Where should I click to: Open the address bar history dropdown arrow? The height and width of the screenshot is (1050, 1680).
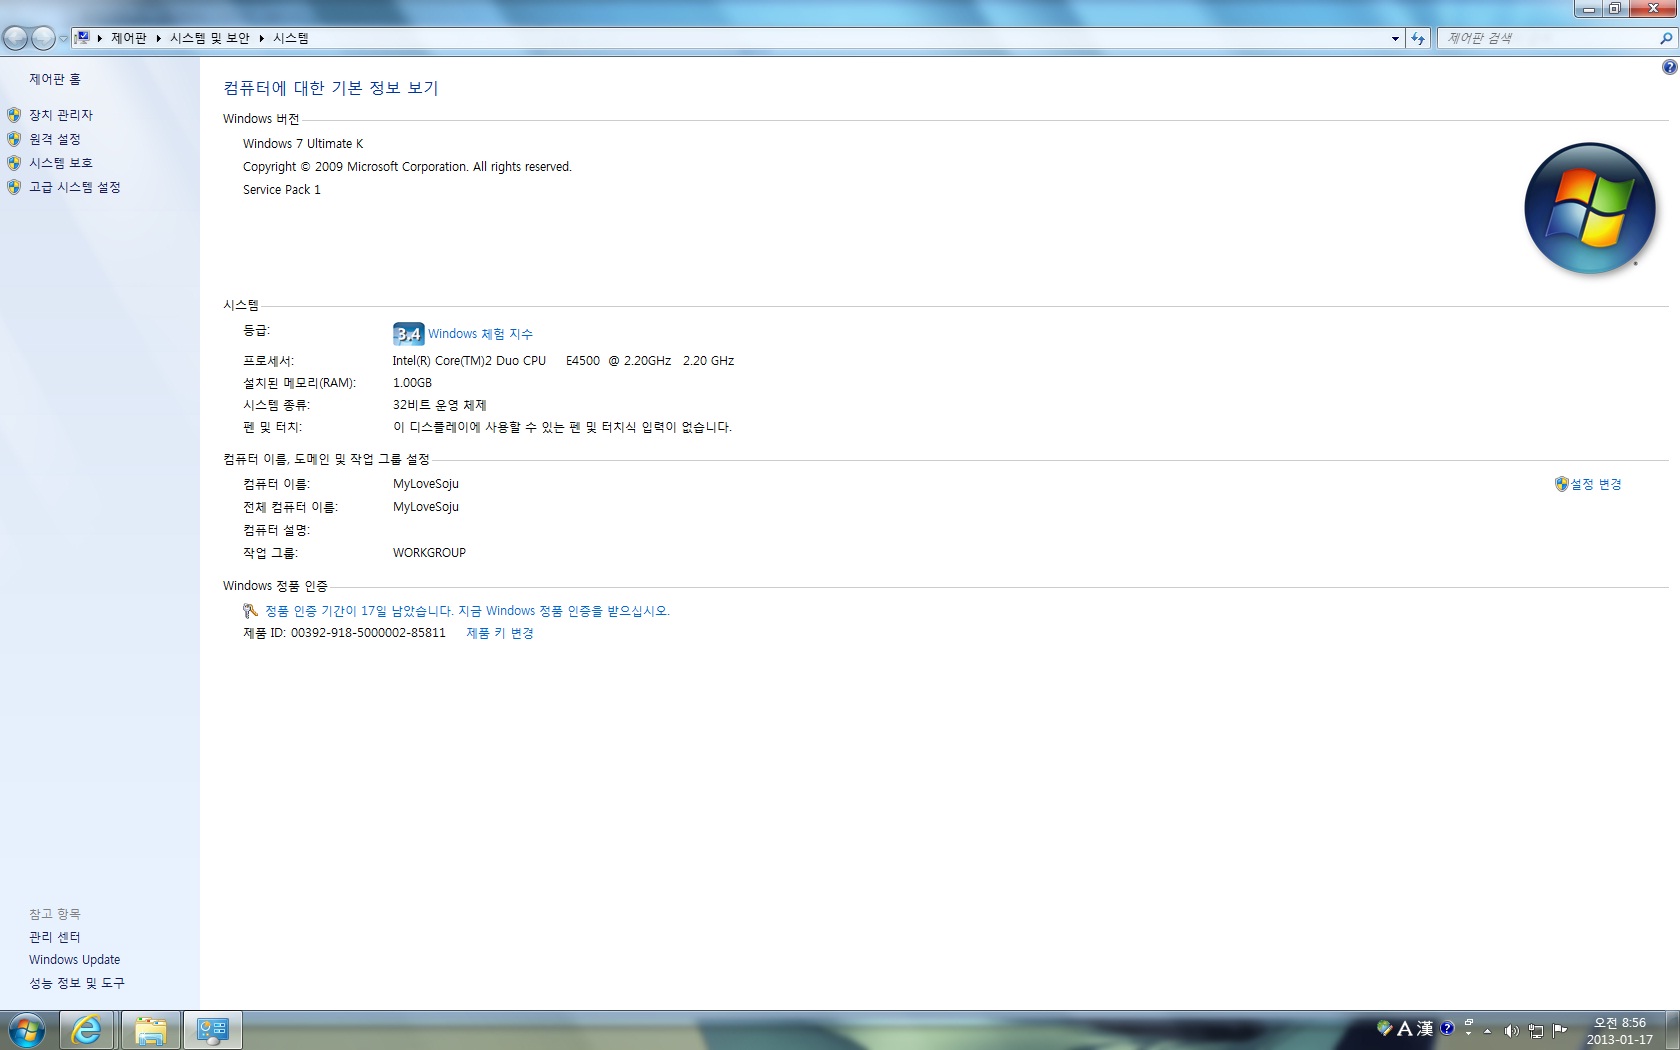[x=1395, y=39]
